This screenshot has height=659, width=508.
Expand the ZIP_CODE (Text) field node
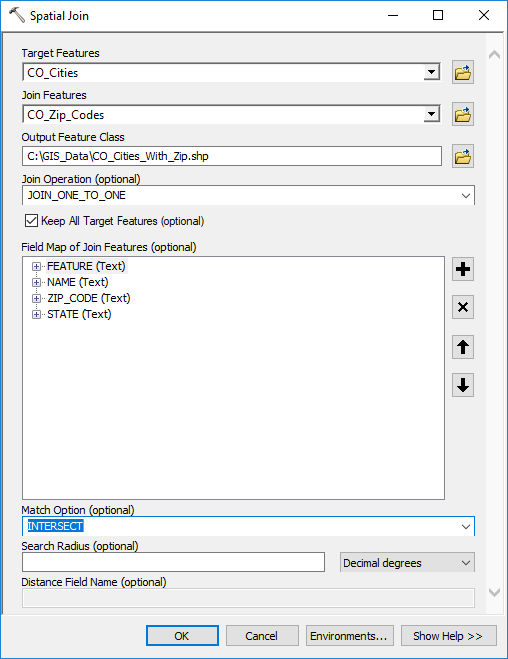(37, 298)
